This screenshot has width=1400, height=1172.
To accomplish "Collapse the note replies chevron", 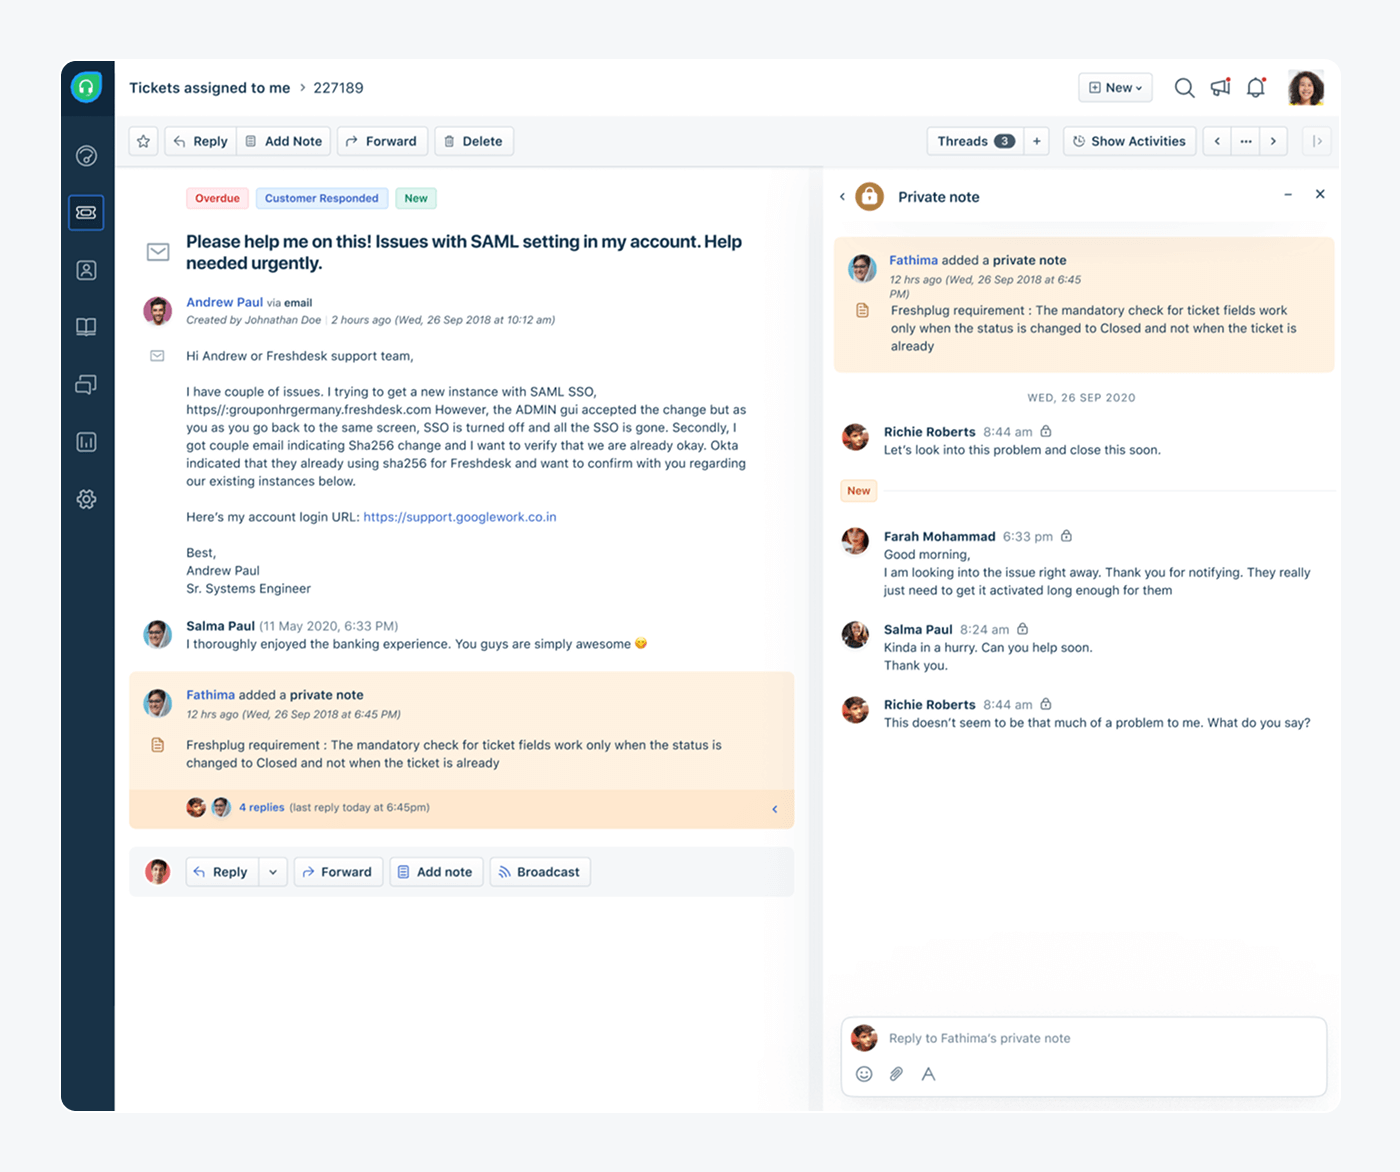I will [x=775, y=809].
